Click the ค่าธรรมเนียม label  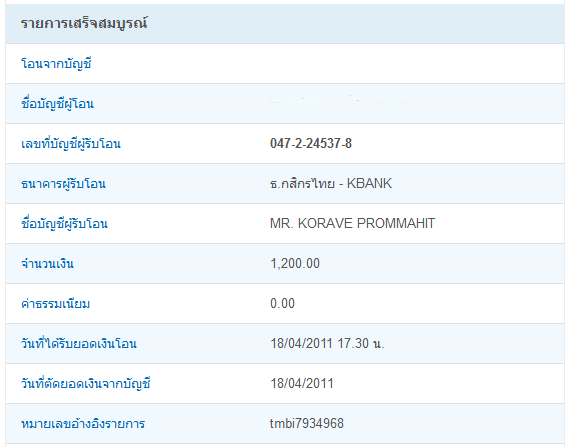point(56,304)
